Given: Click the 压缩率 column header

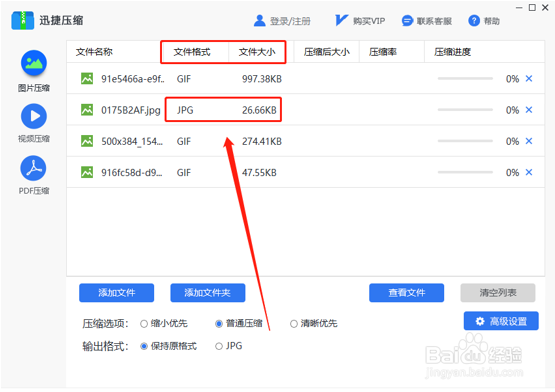Looking at the screenshot, I should [383, 52].
